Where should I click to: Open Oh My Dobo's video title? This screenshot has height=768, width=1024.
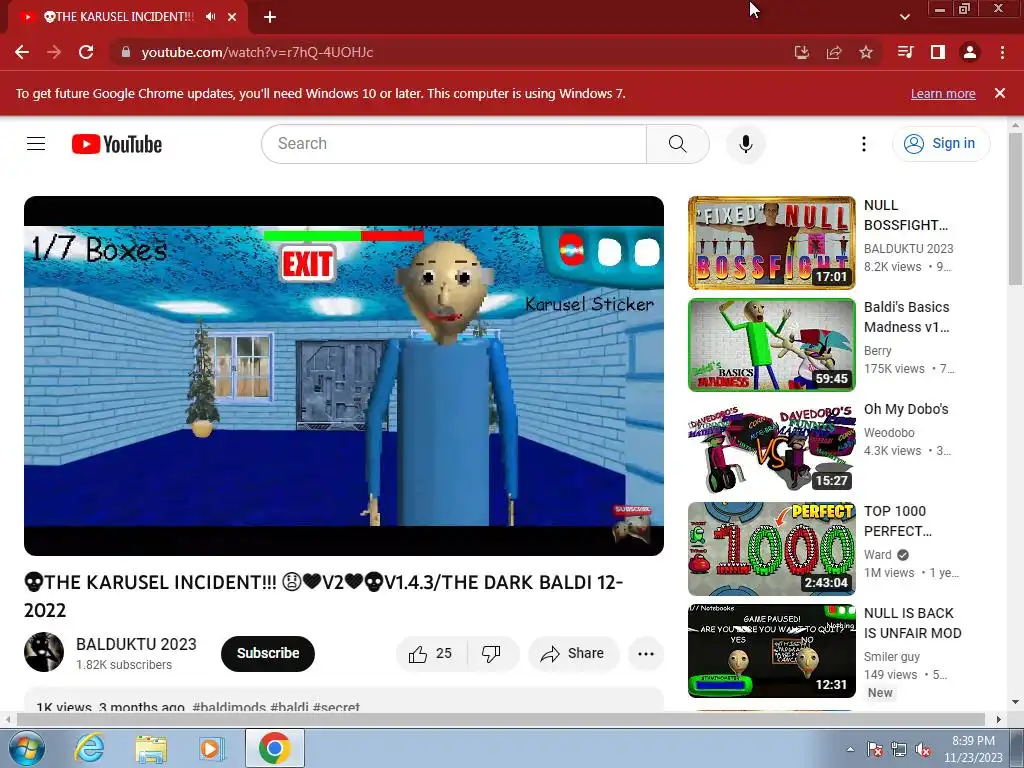[x=906, y=409]
